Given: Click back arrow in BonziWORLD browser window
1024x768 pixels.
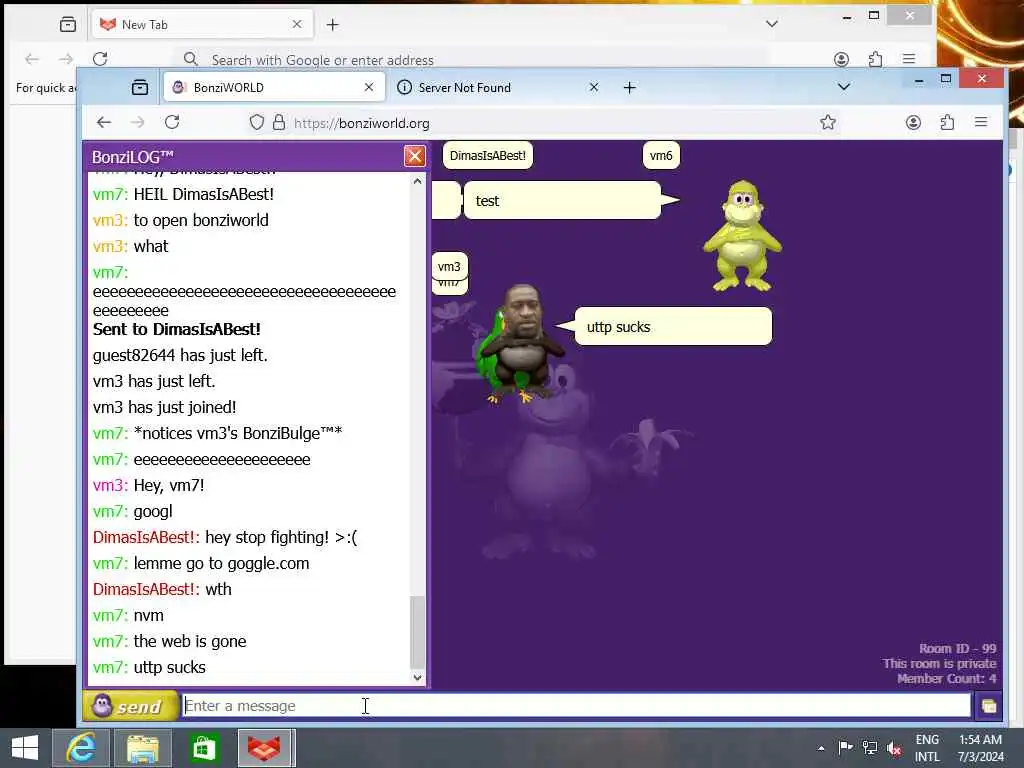Looking at the screenshot, I should click(104, 122).
